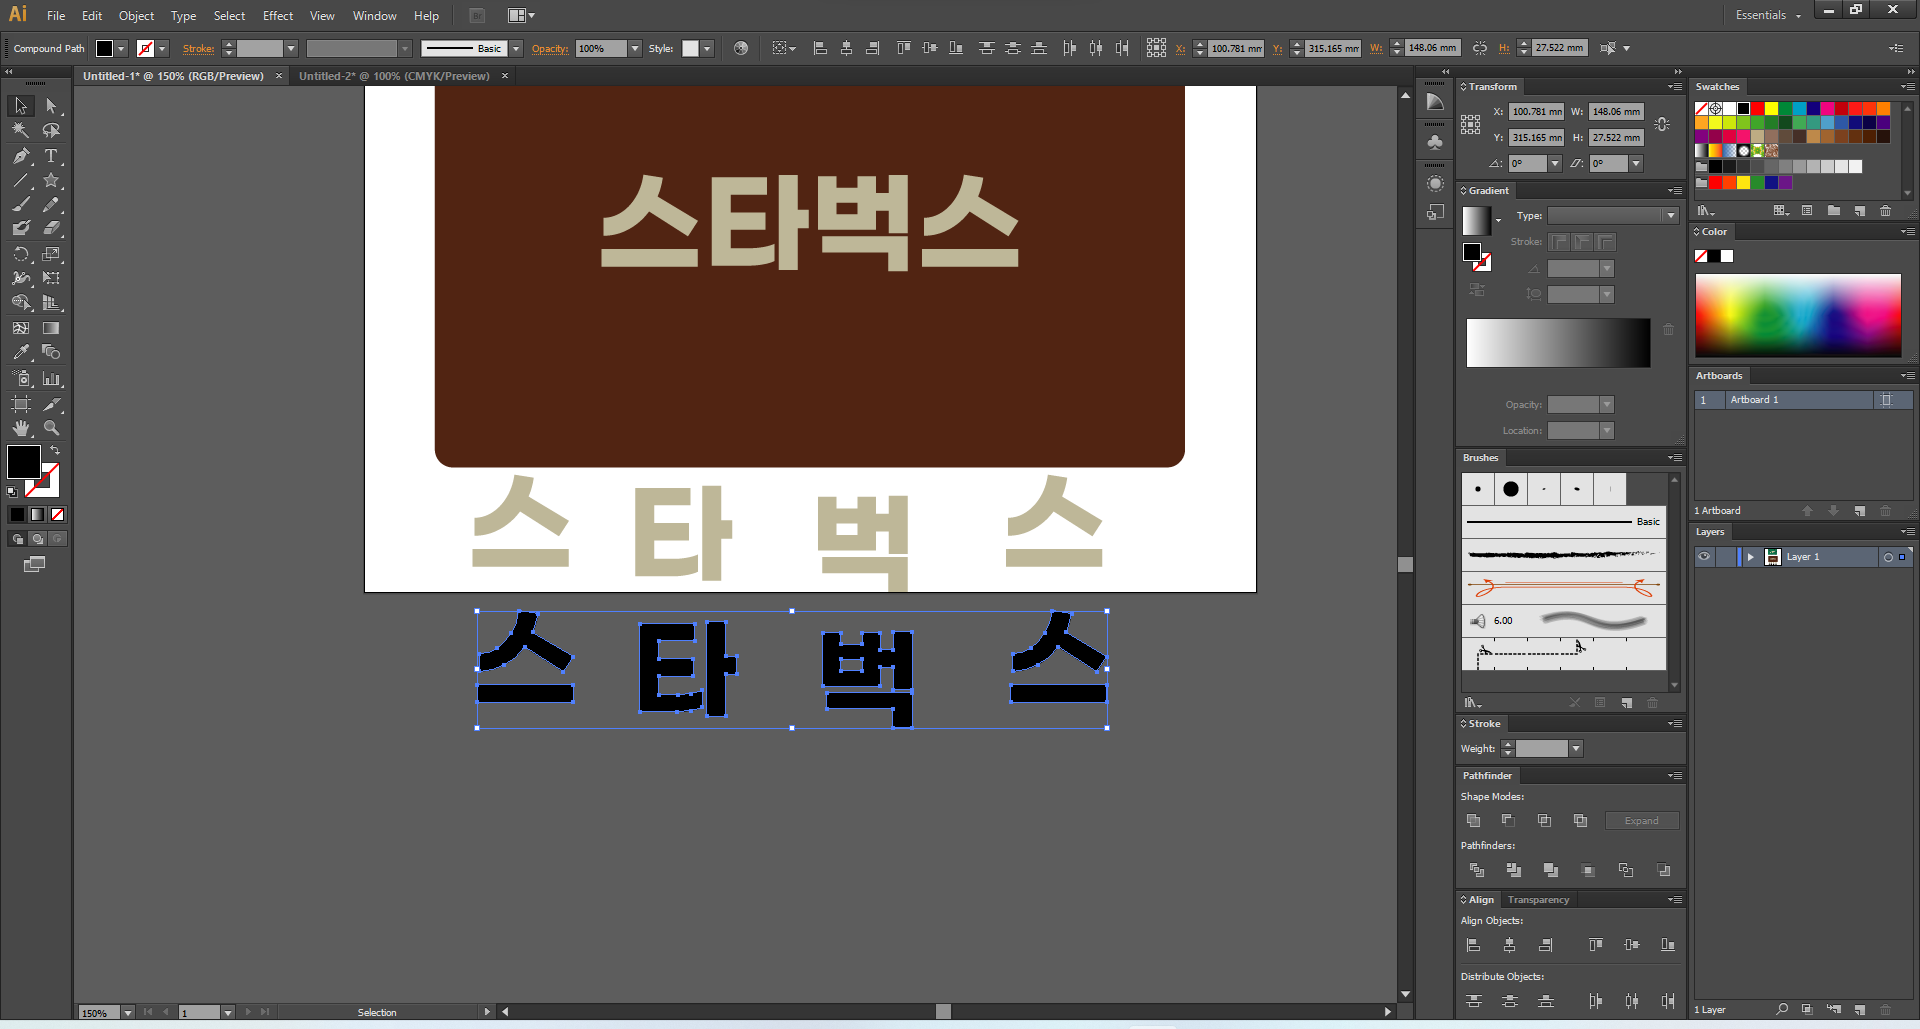The height and width of the screenshot is (1029, 1920).
Task: Toggle Draw Behind mode
Action: [x=37, y=539]
